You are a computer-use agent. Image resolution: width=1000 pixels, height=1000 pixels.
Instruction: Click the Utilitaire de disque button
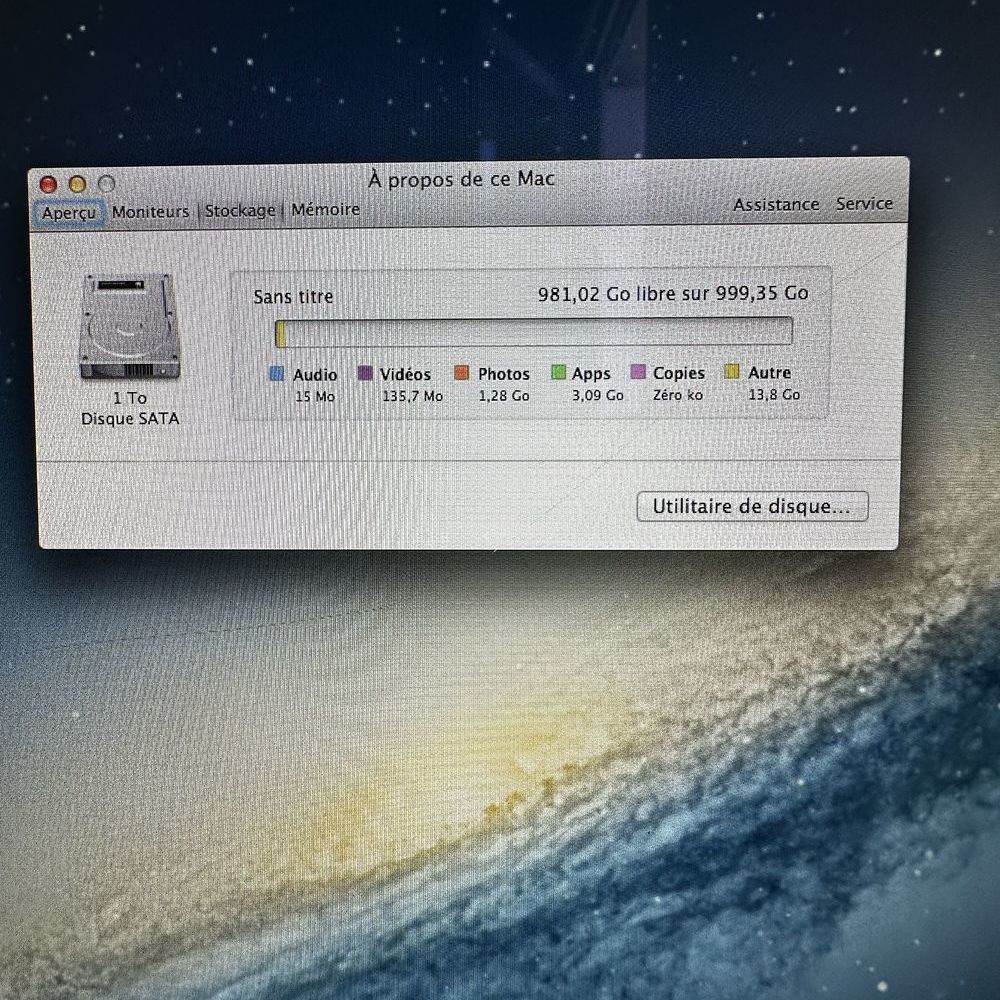click(x=753, y=506)
